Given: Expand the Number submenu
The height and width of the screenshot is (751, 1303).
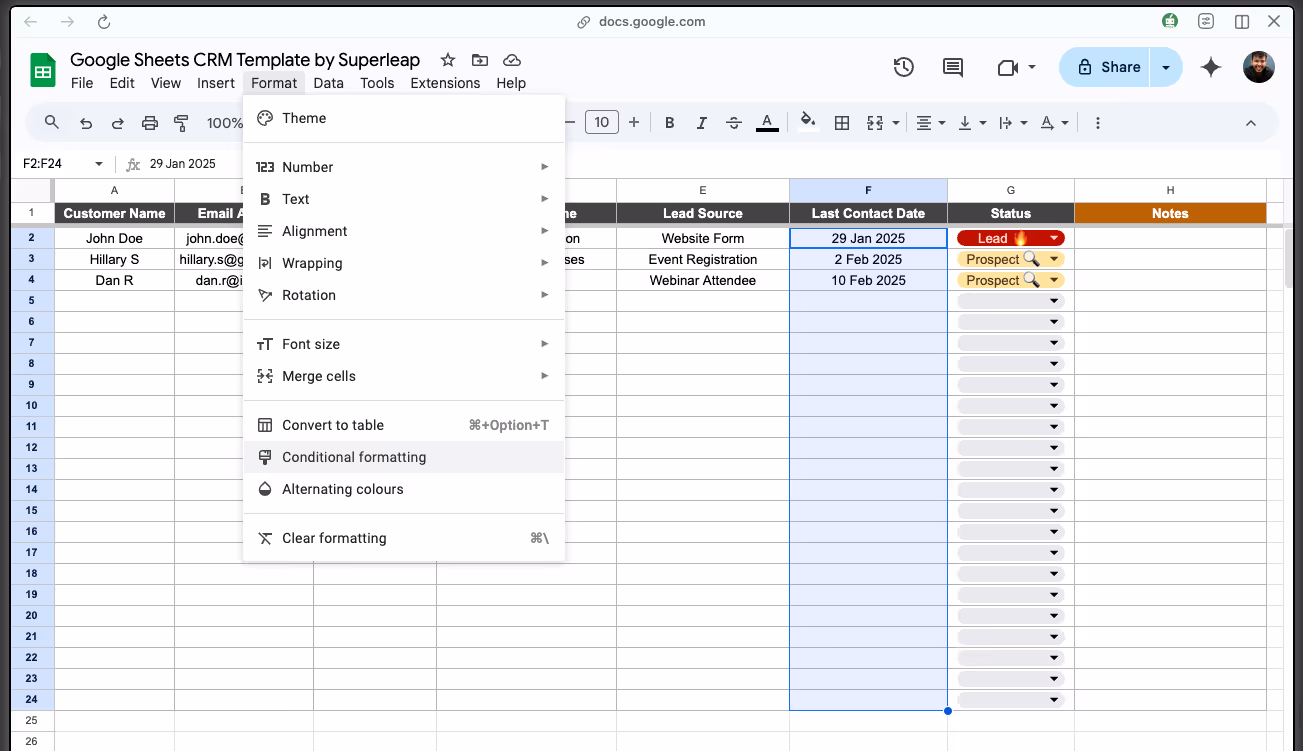Looking at the screenshot, I should (x=404, y=167).
